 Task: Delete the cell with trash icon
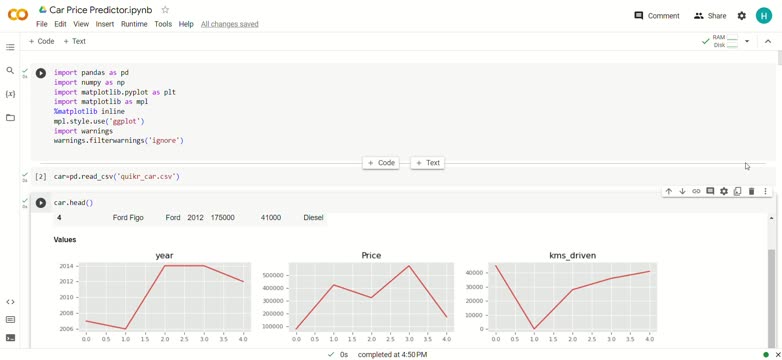(x=751, y=191)
